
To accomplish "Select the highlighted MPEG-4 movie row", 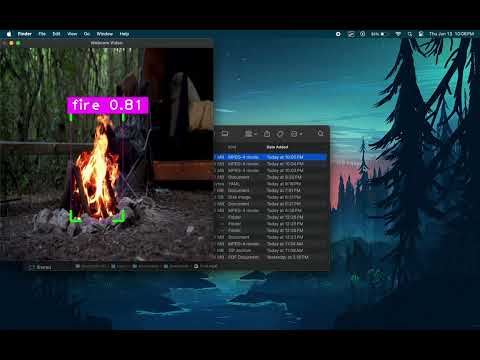I will click(x=270, y=157).
